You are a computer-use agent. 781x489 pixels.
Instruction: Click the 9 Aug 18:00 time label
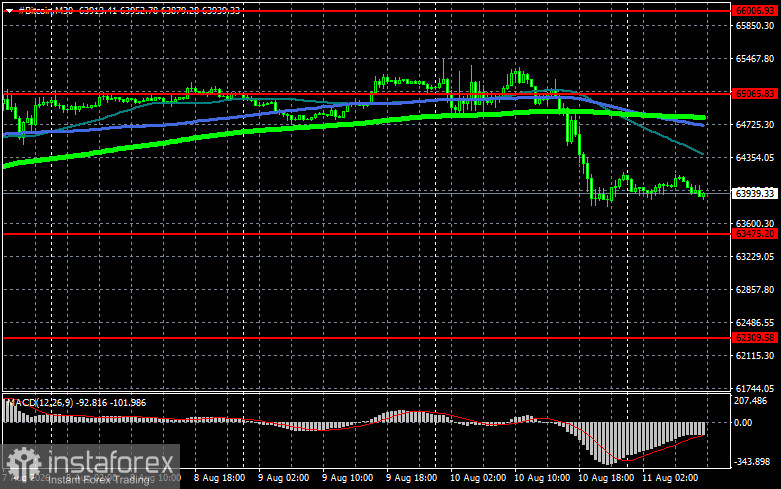click(x=411, y=478)
